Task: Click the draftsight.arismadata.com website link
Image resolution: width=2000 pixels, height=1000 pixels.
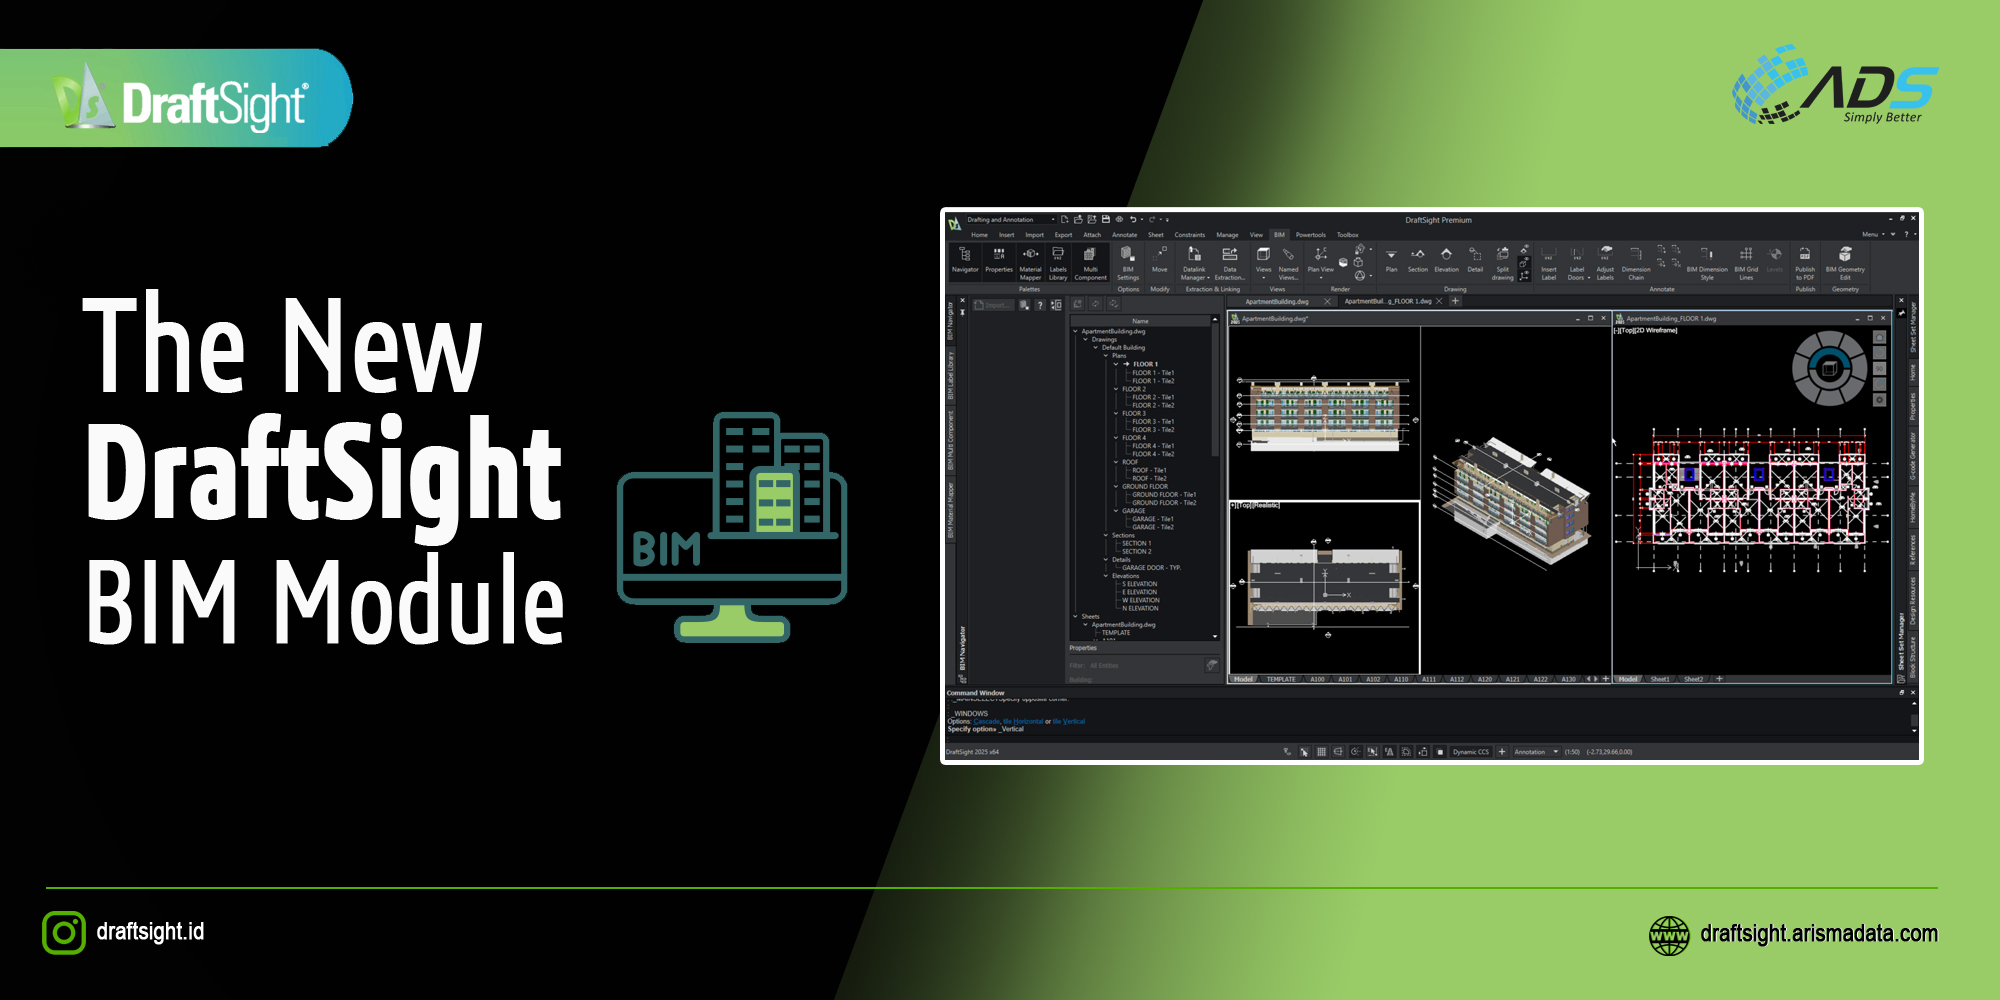Action: tap(1819, 934)
